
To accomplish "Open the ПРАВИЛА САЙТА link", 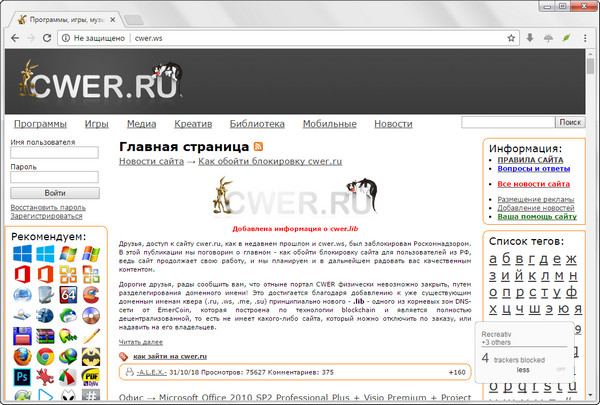I will coord(530,160).
